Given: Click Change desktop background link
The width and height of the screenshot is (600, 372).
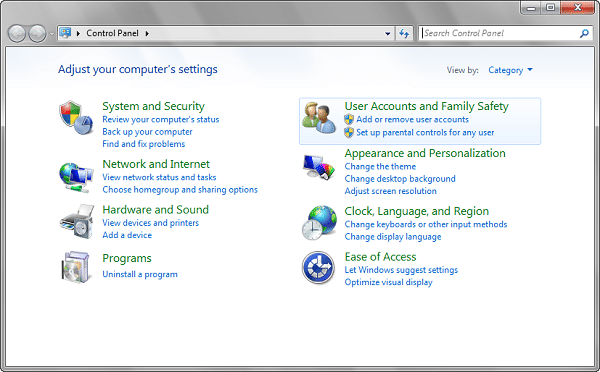Looking at the screenshot, I should coord(400,179).
